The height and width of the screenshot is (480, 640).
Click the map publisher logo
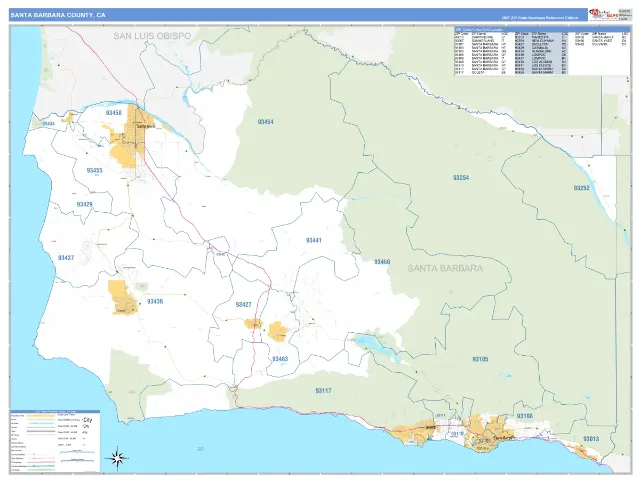[x=602, y=15]
